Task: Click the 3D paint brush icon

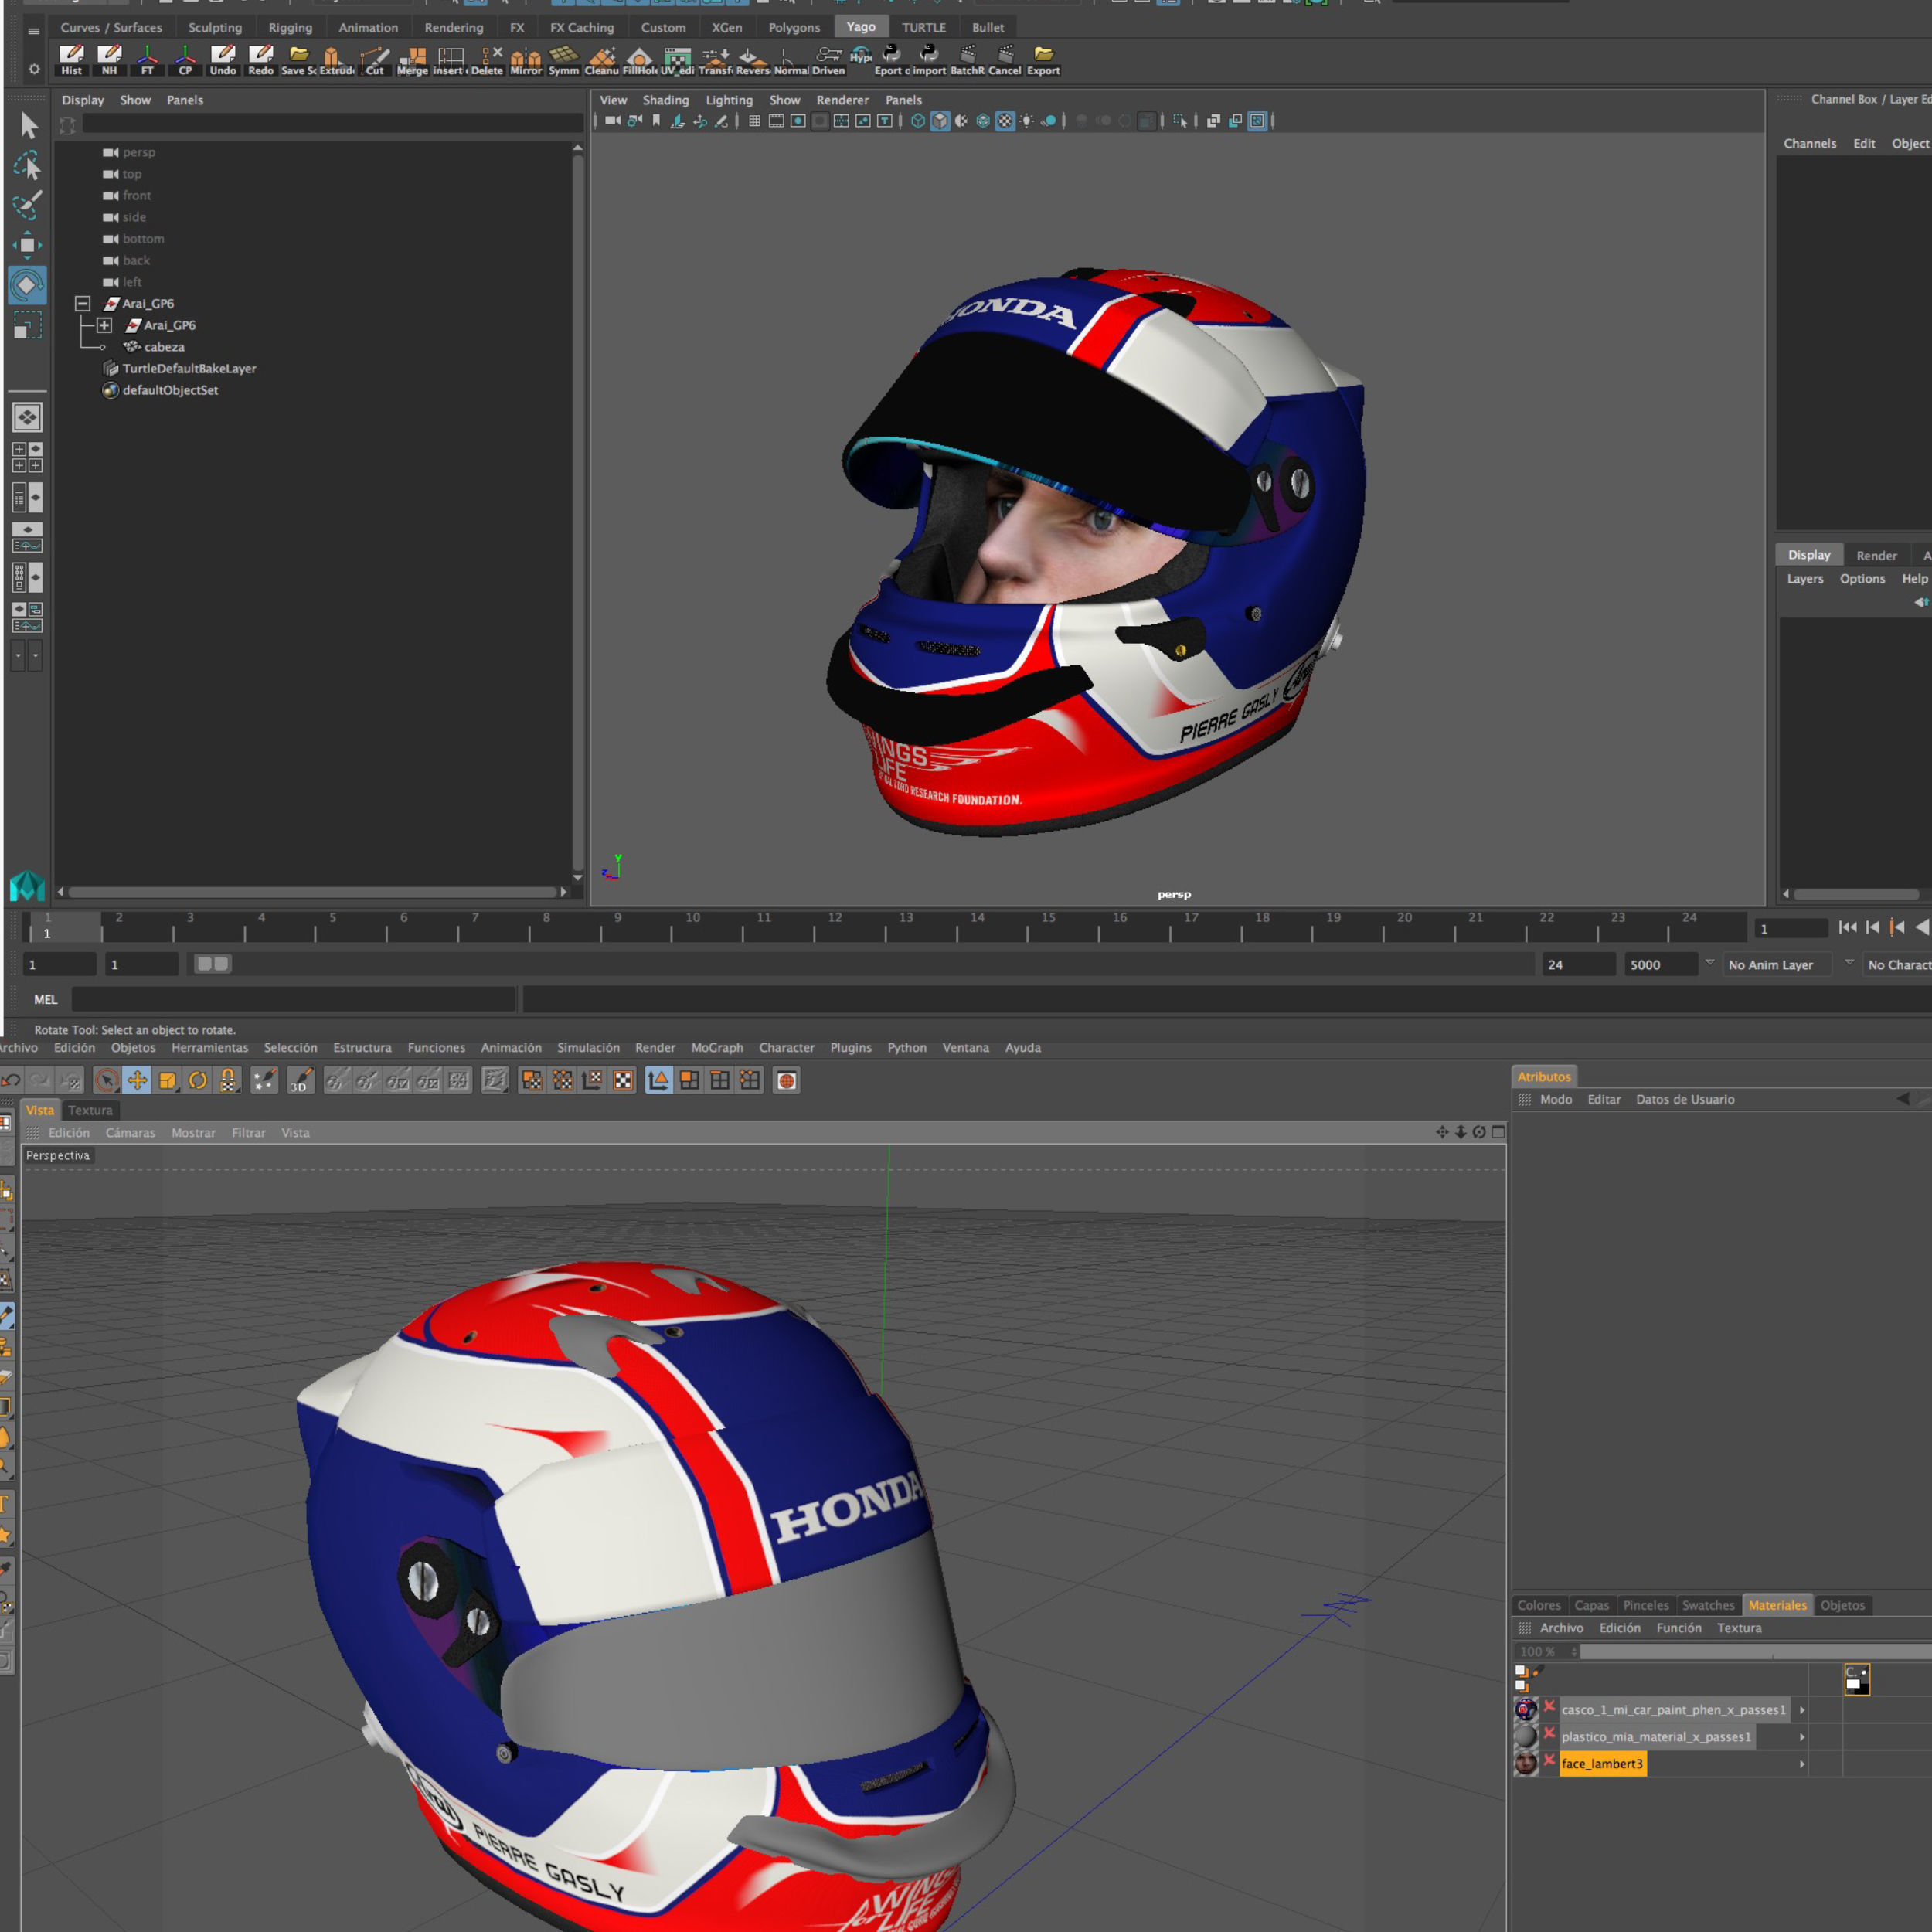Action: coord(300,1080)
